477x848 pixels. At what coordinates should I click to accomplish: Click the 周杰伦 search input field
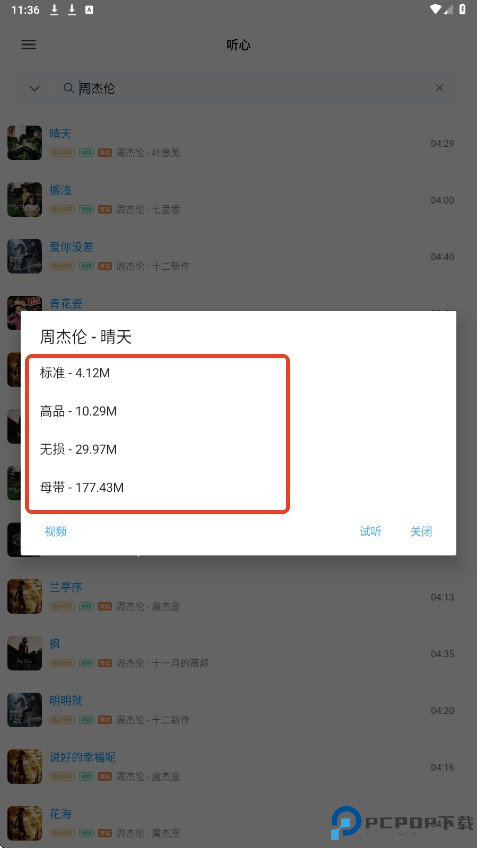pos(254,88)
